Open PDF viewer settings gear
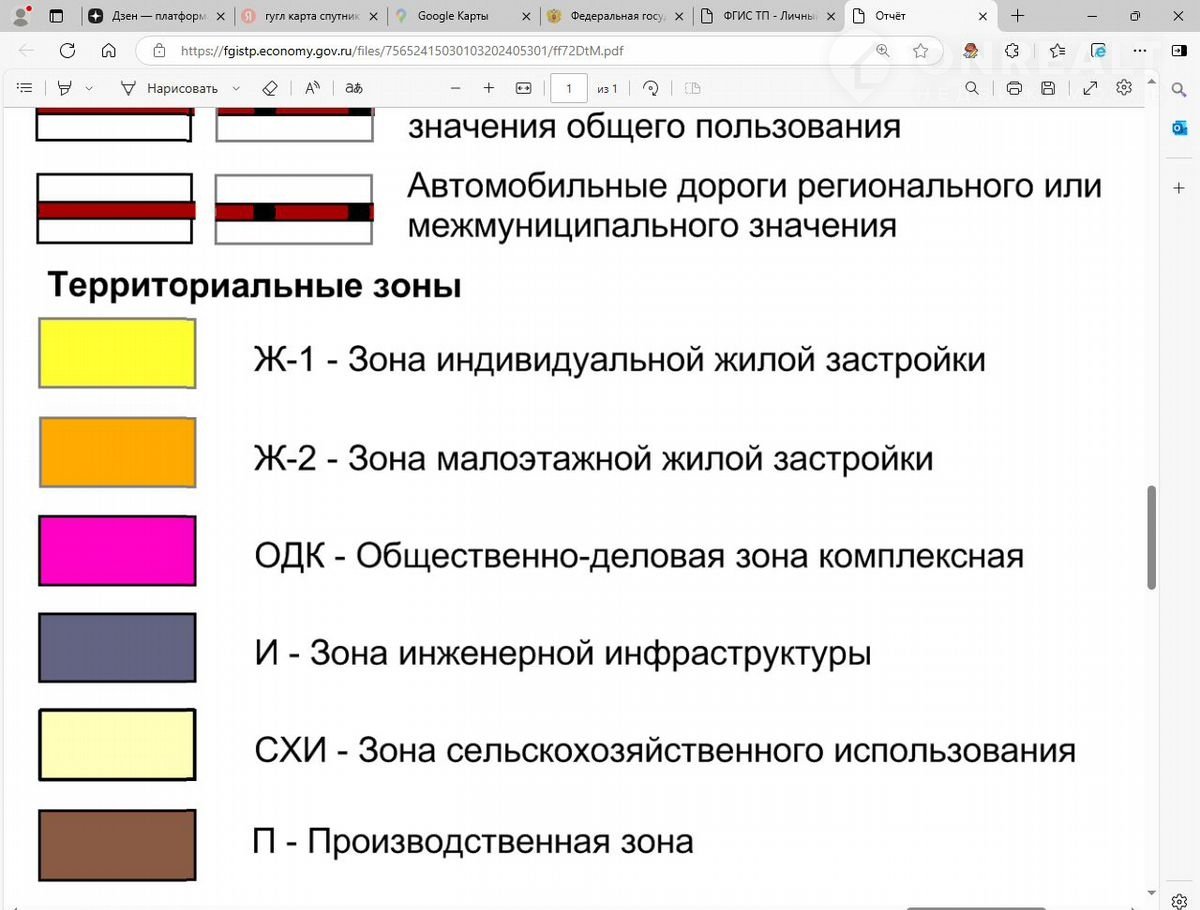This screenshot has width=1200, height=910. [x=1124, y=88]
